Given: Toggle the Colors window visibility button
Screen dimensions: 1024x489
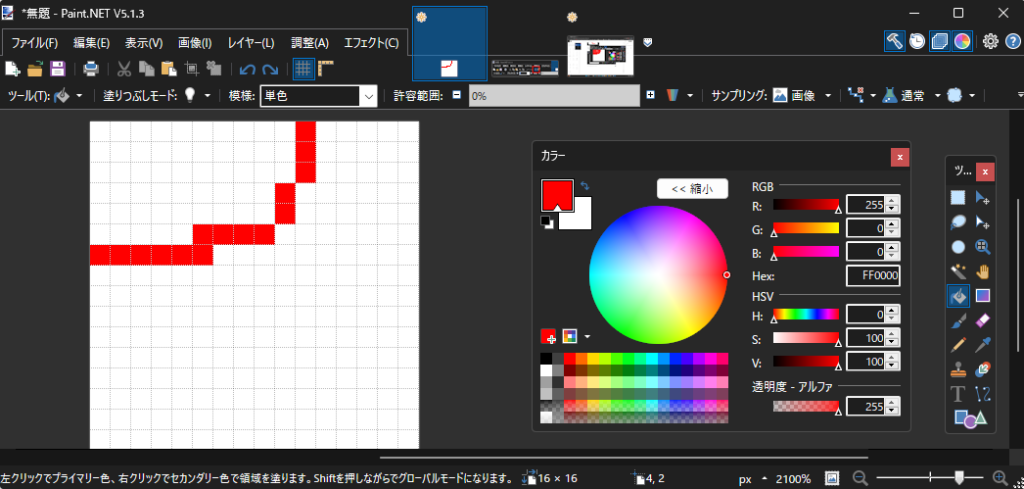Looking at the screenshot, I should [962, 41].
